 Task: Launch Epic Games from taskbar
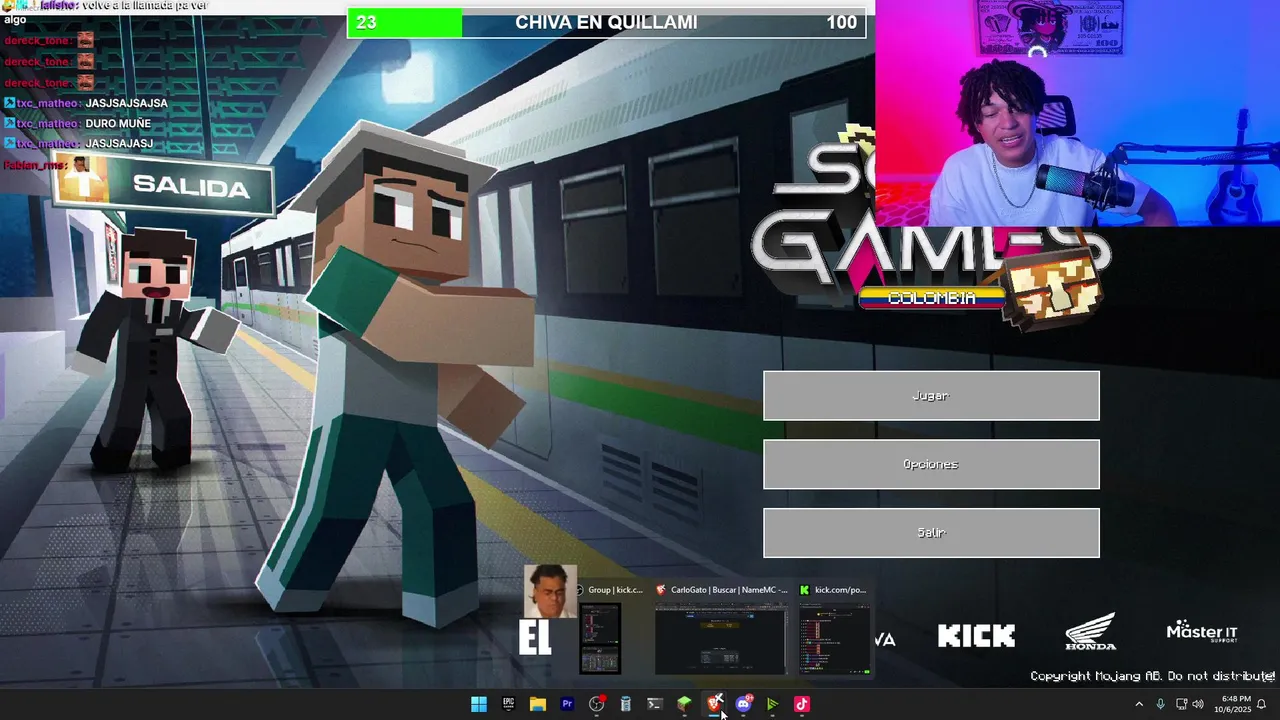pyautogui.click(x=508, y=704)
